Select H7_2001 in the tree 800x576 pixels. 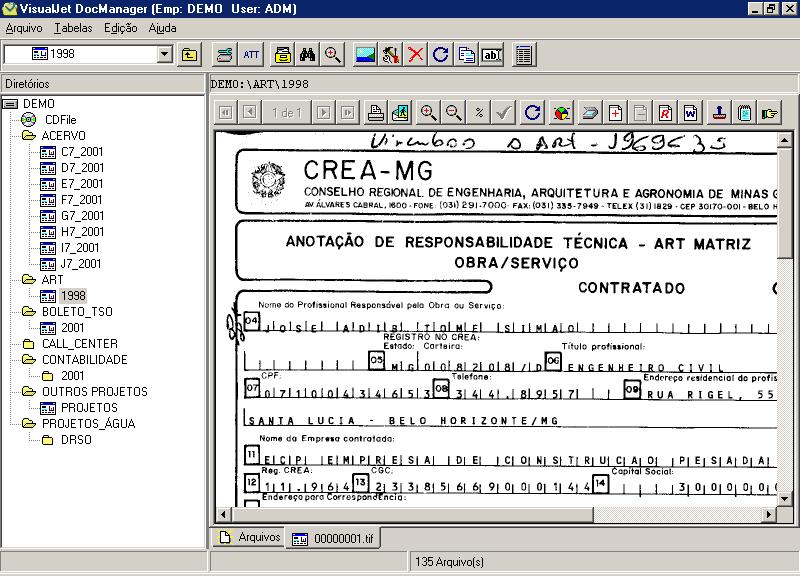click(x=82, y=232)
